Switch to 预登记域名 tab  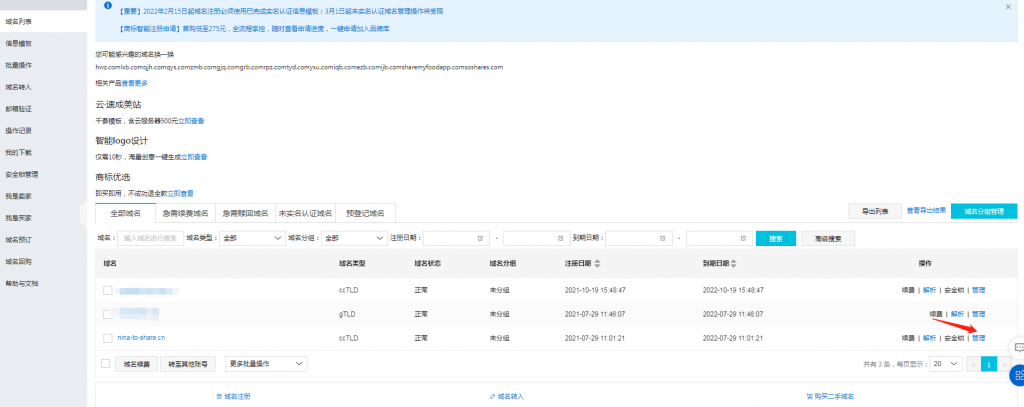(x=366, y=213)
